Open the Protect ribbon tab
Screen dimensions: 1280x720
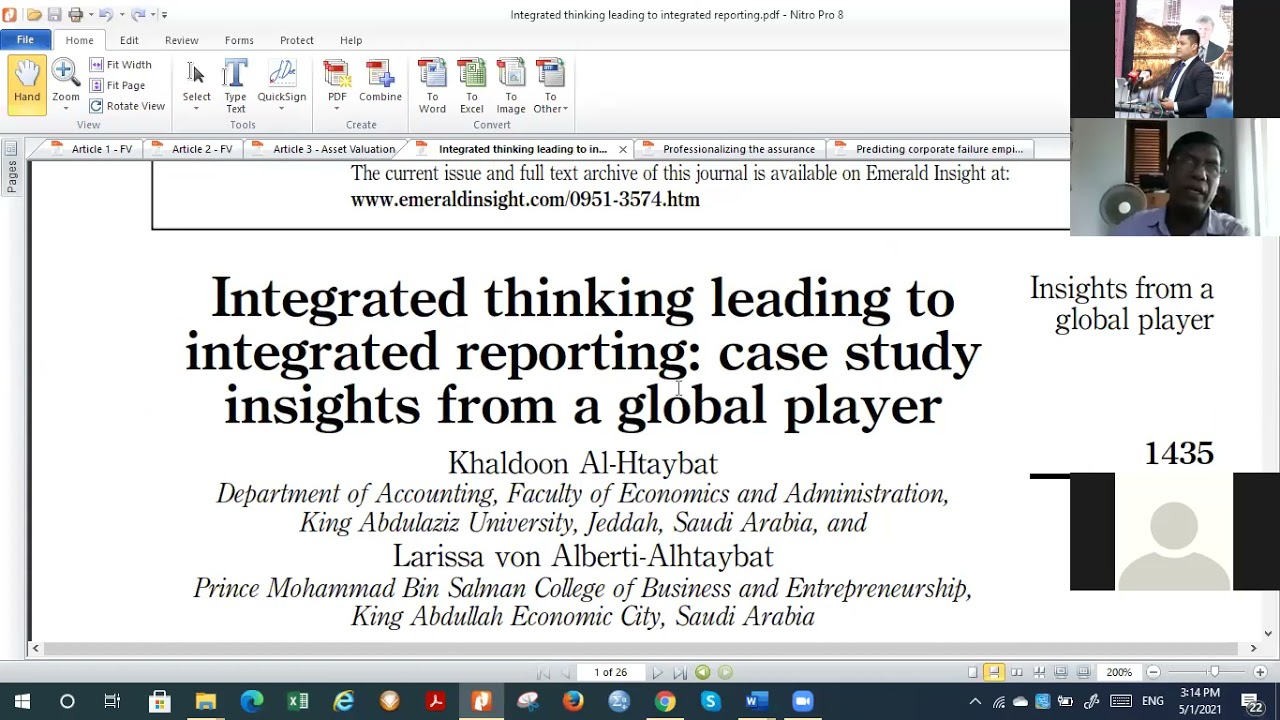click(x=297, y=40)
